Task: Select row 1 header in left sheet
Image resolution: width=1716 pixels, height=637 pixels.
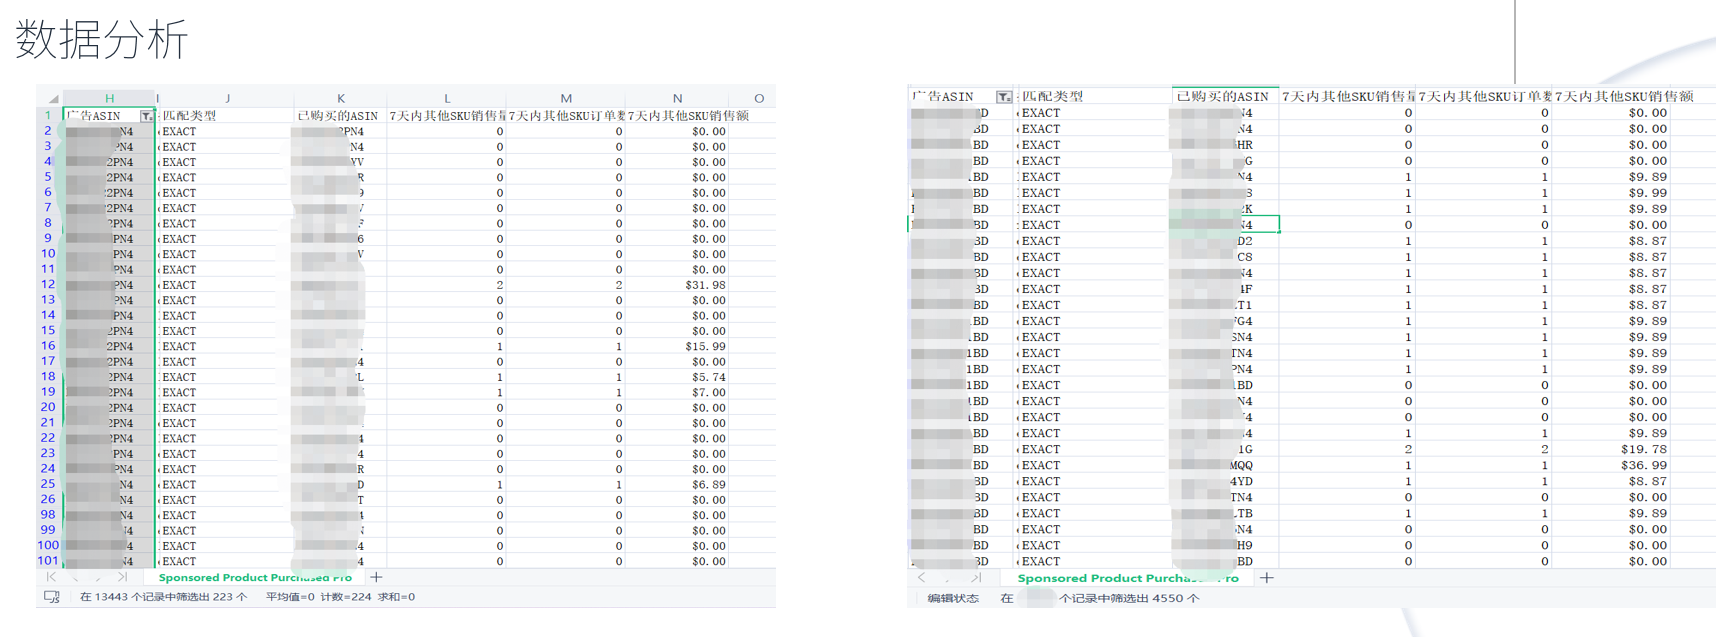Action: coord(48,116)
